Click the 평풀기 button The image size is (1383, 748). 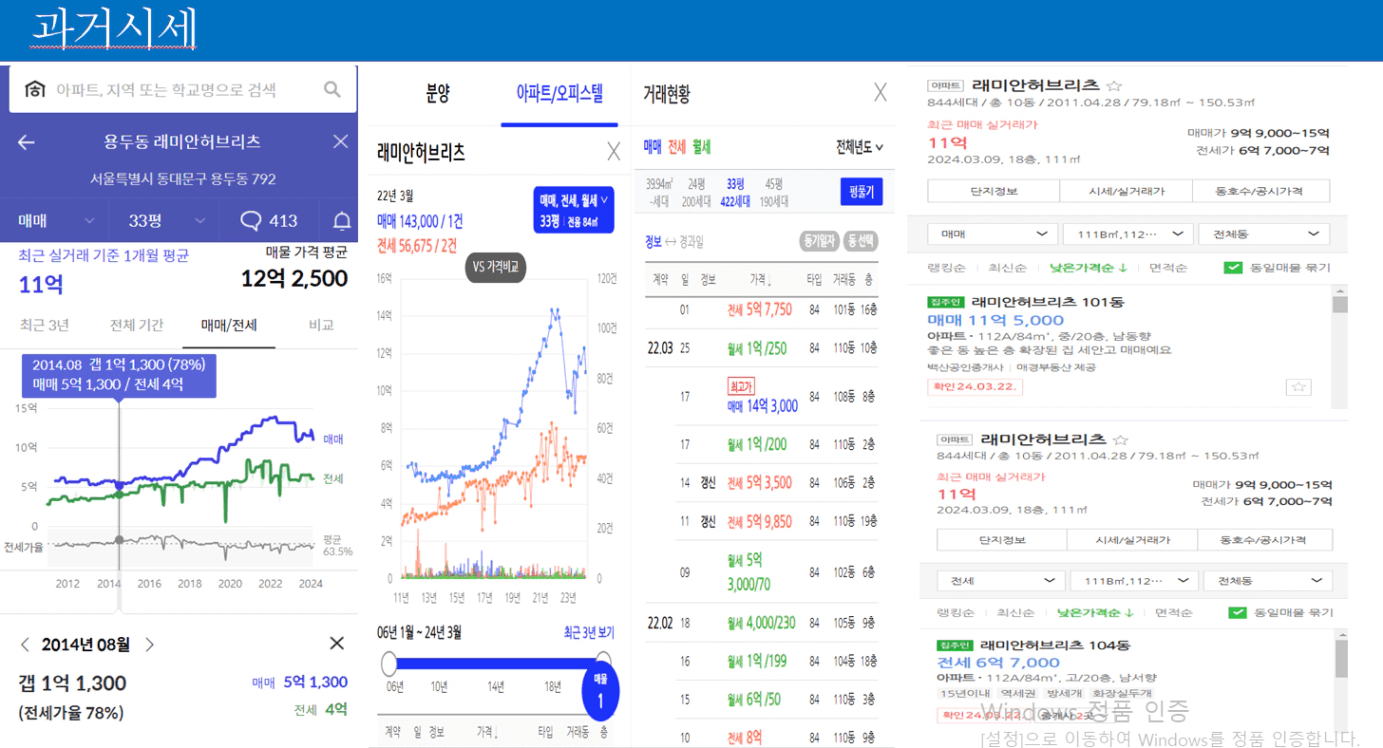pyautogui.click(x=861, y=191)
